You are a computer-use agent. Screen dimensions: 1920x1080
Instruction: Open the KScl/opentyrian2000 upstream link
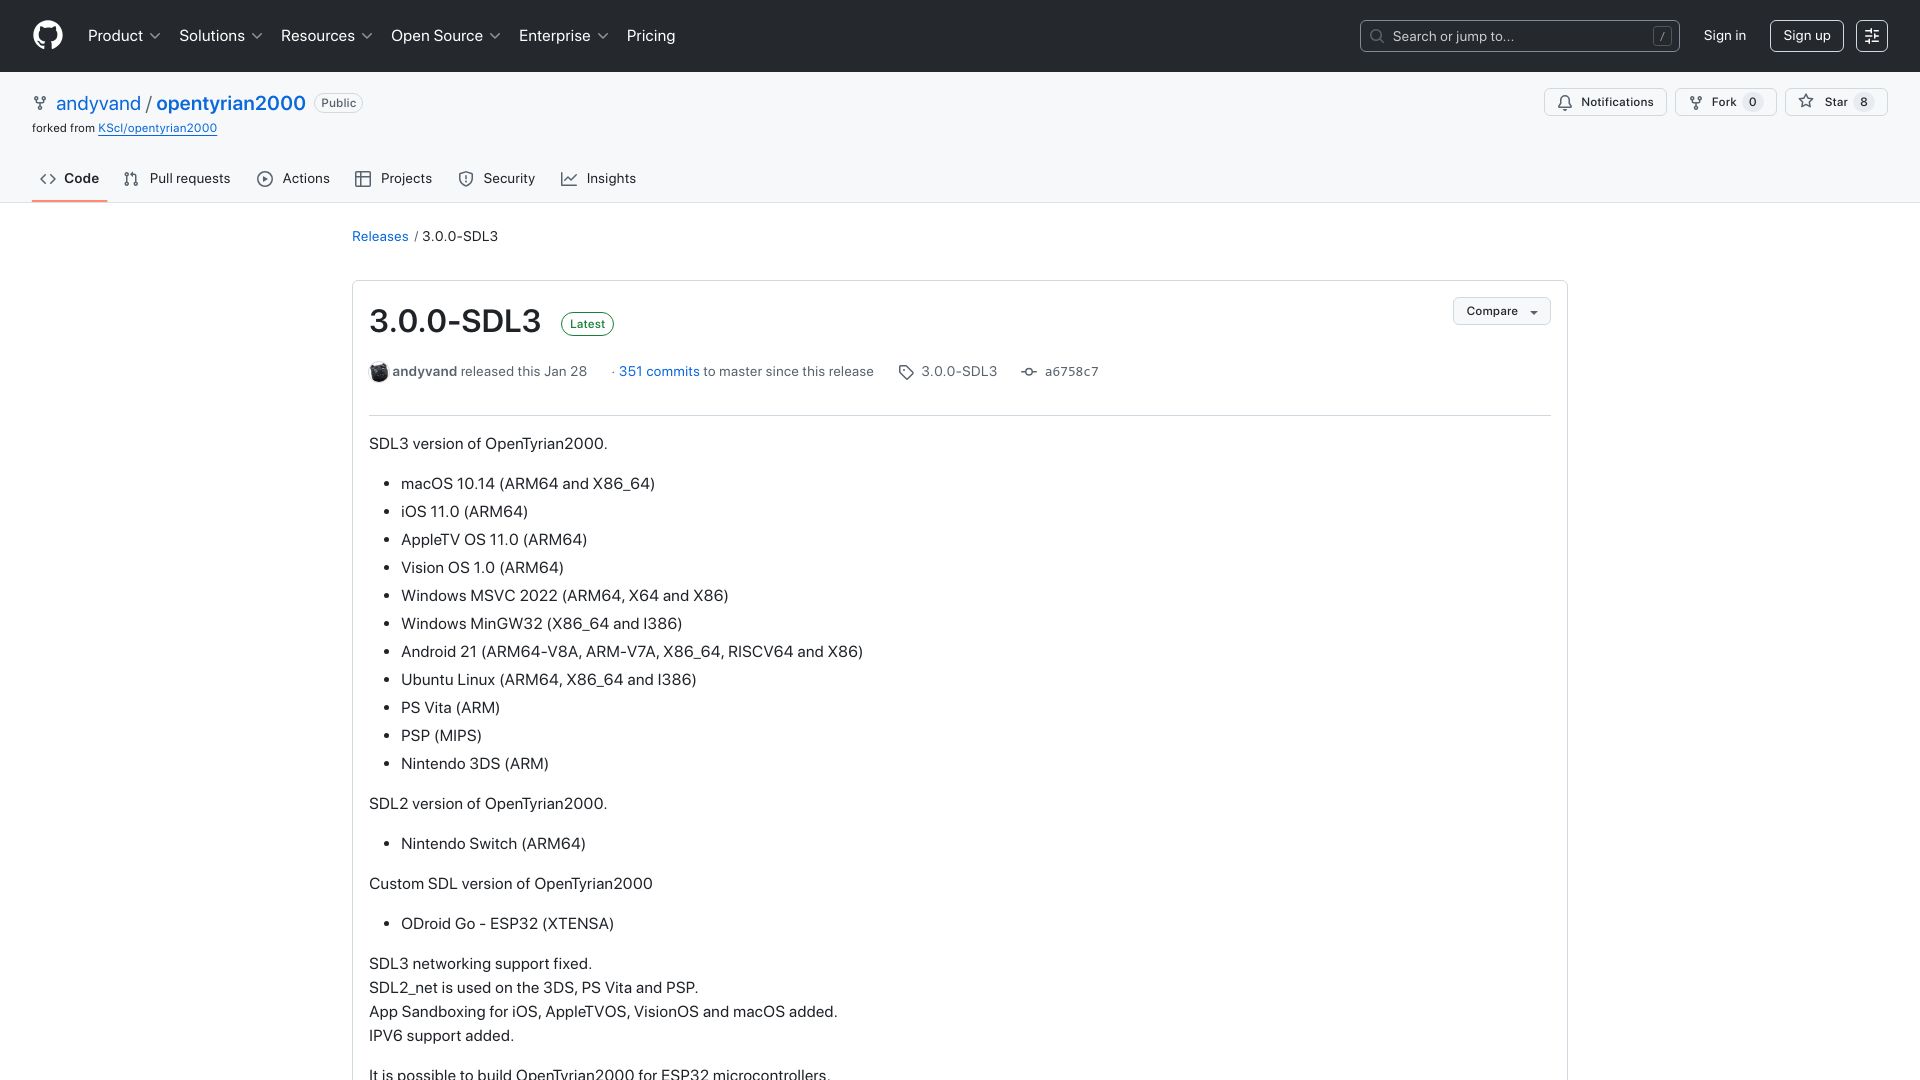pyautogui.click(x=157, y=128)
